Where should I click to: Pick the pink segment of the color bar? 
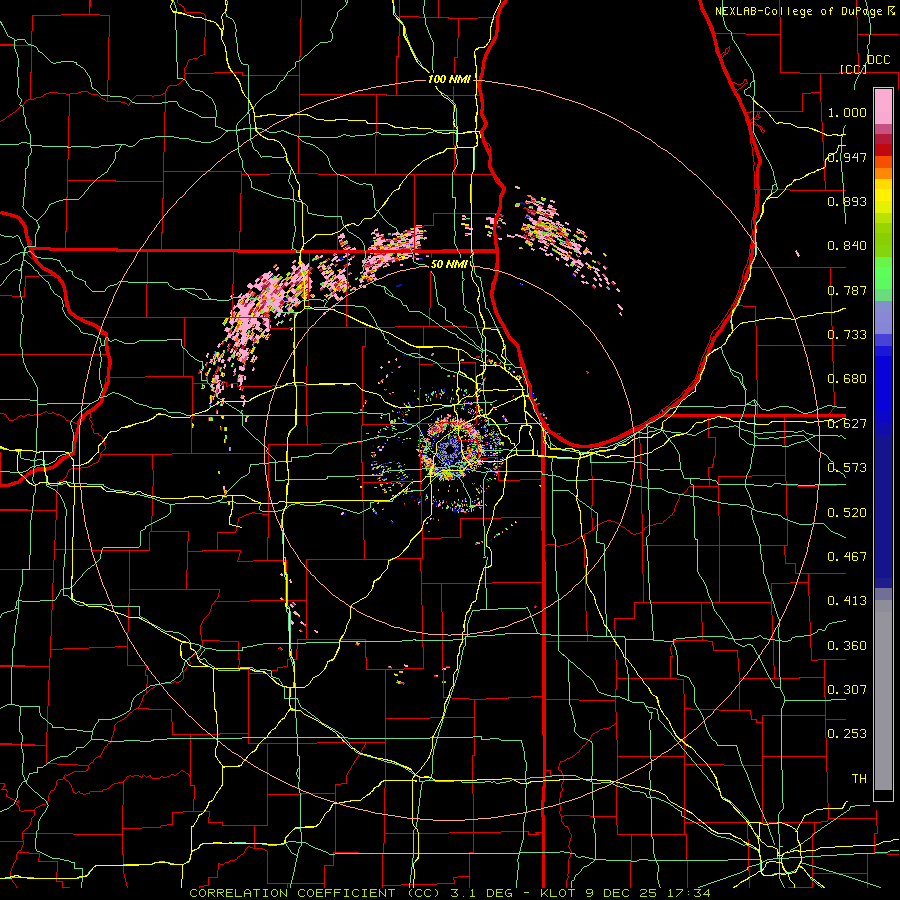point(883,106)
